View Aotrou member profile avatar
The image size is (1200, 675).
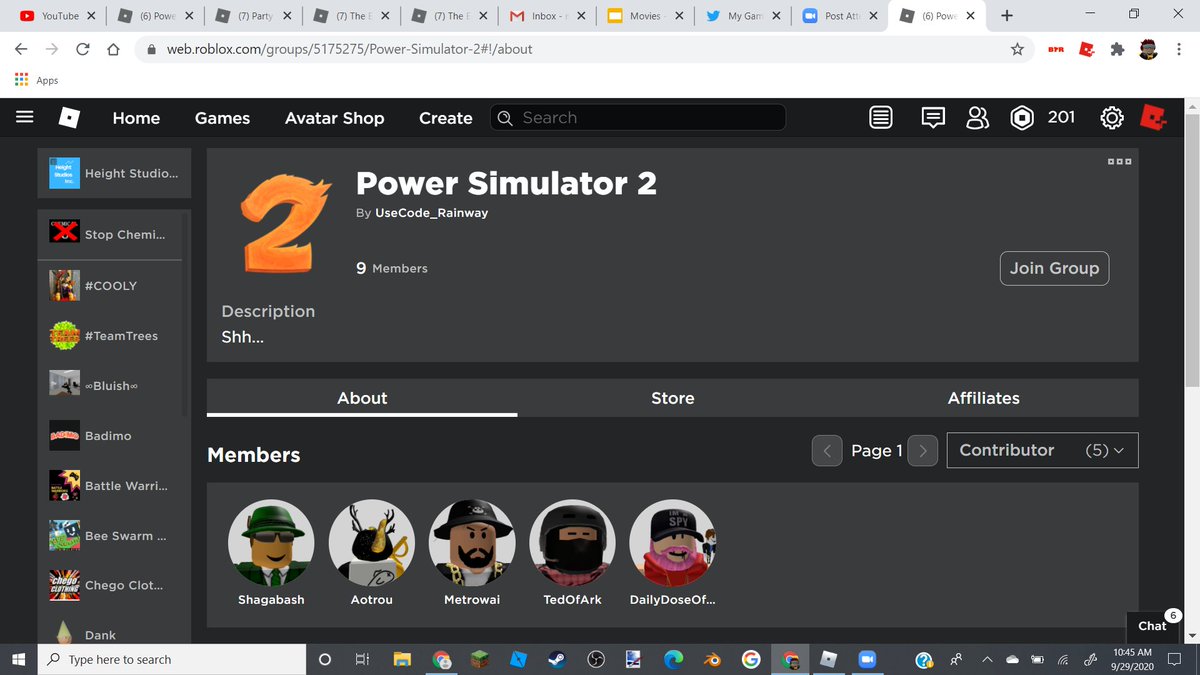[x=371, y=543]
